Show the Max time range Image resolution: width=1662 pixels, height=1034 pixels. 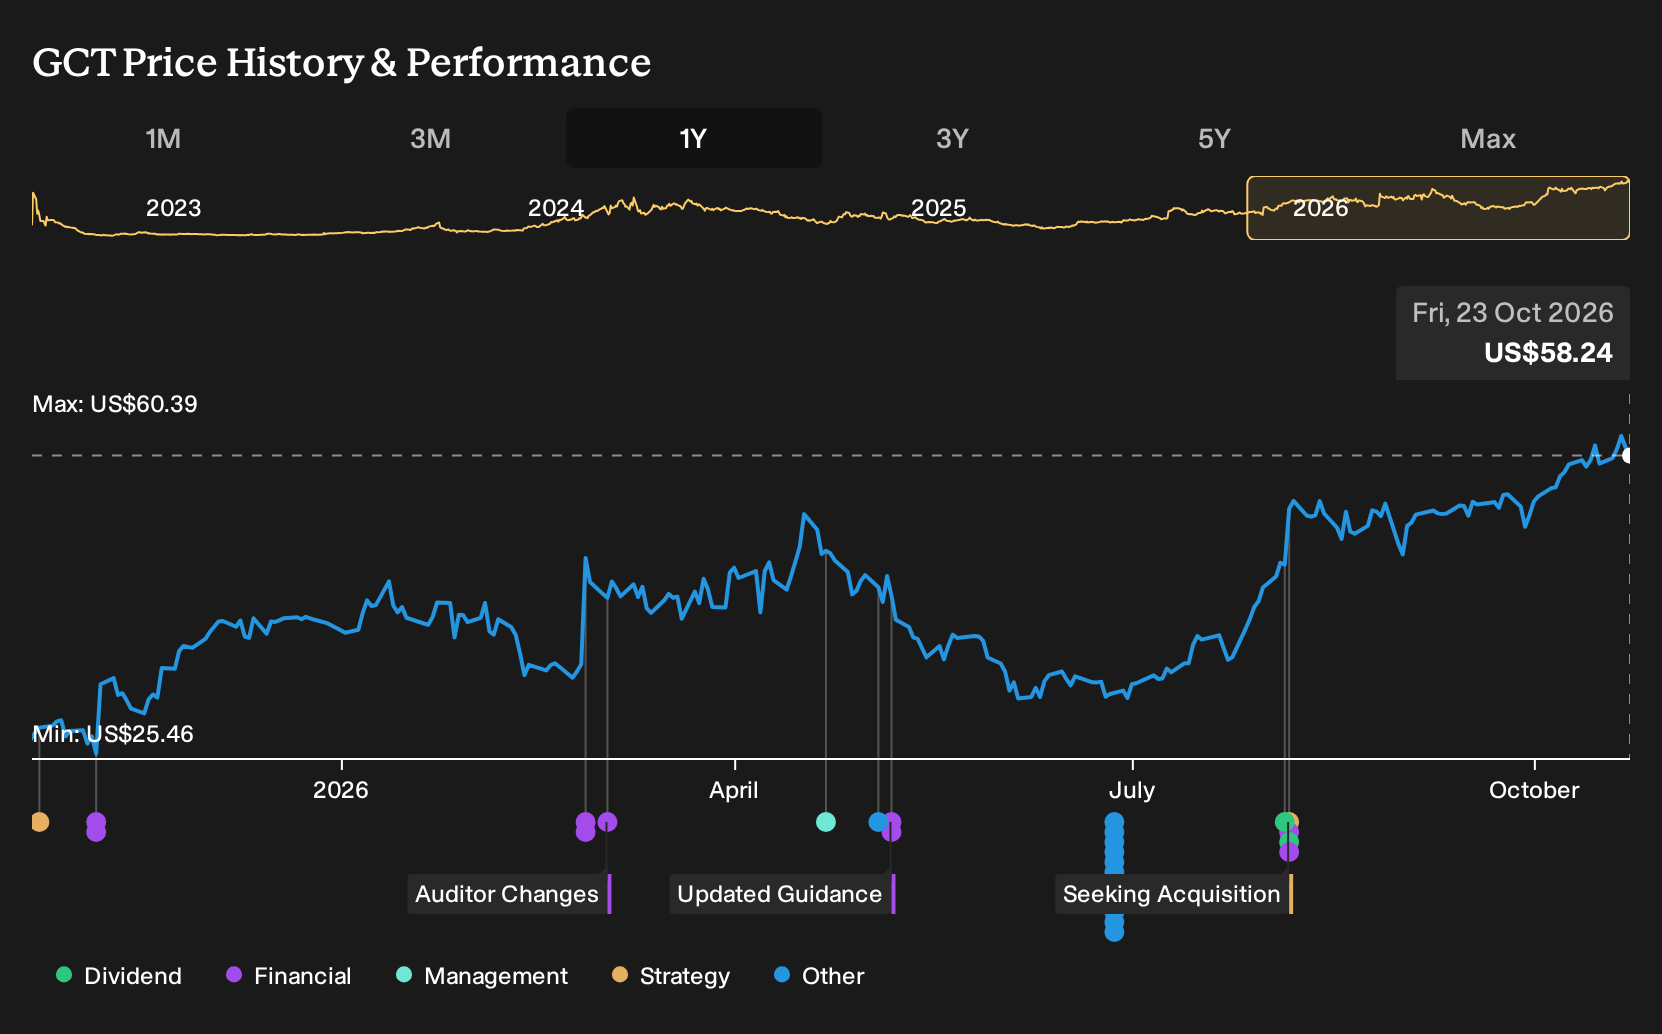pos(1488,138)
